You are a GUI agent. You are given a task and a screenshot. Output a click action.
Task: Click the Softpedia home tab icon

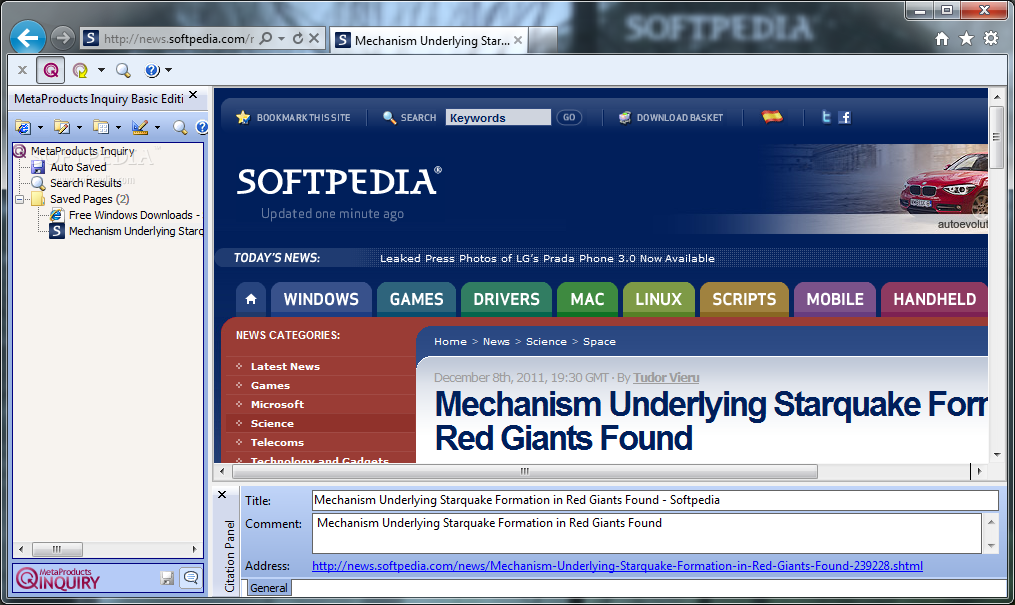tap(251, 300)
